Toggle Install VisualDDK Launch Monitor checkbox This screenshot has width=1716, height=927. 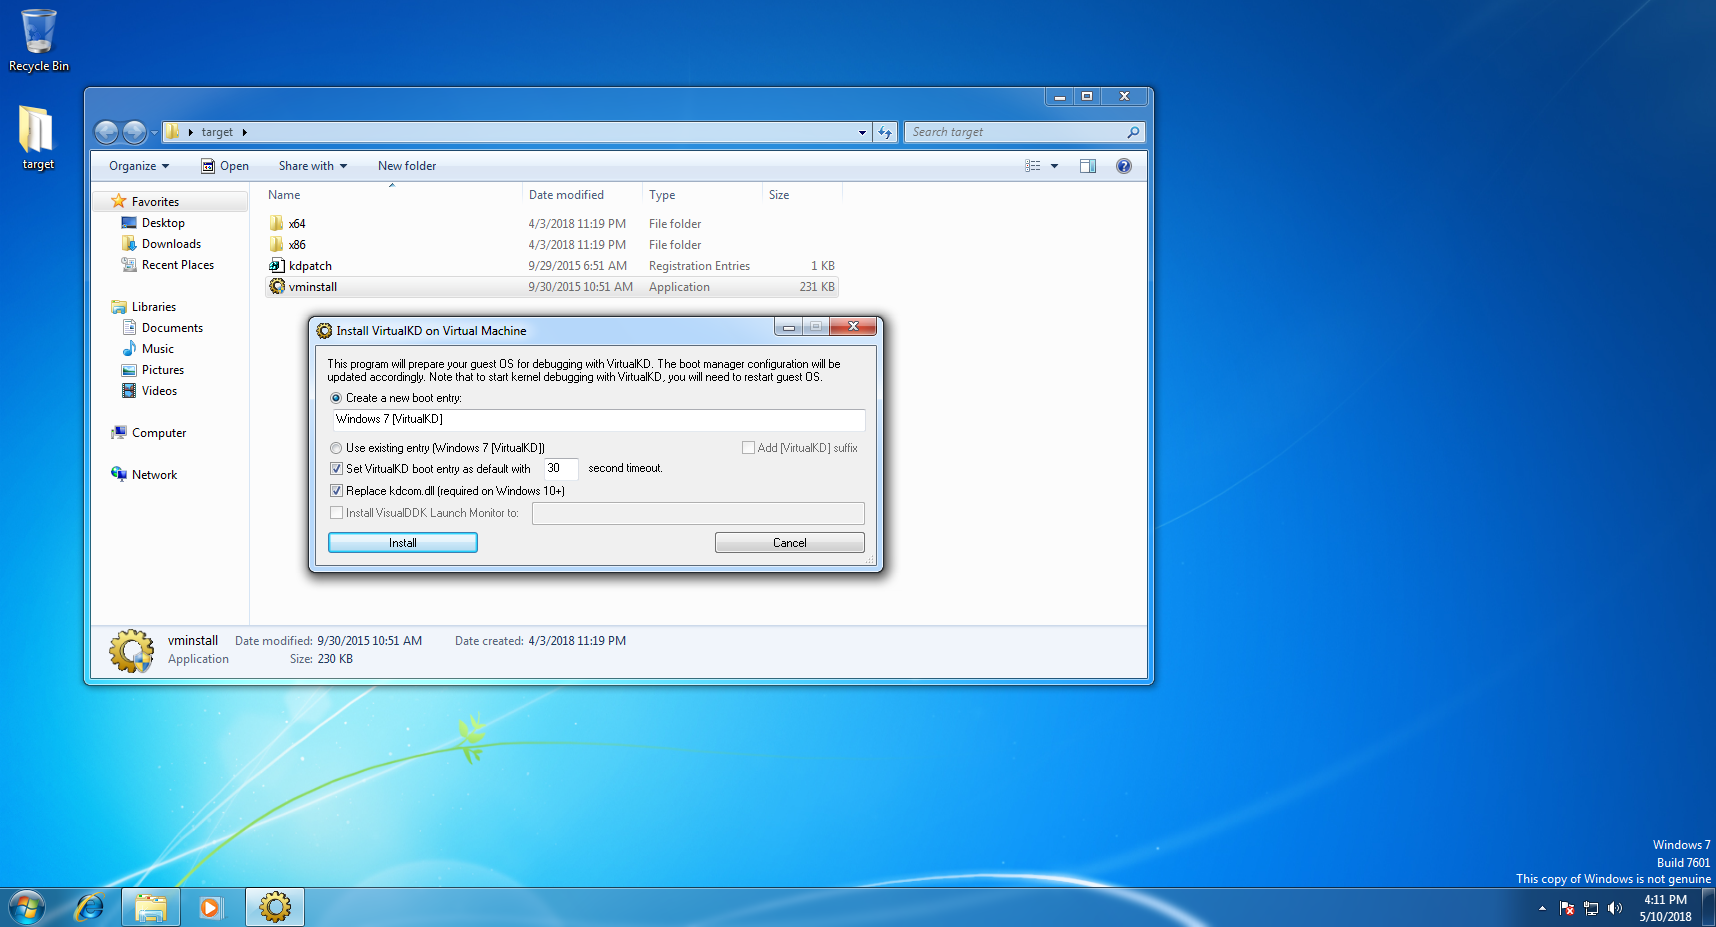click(336, 512)
